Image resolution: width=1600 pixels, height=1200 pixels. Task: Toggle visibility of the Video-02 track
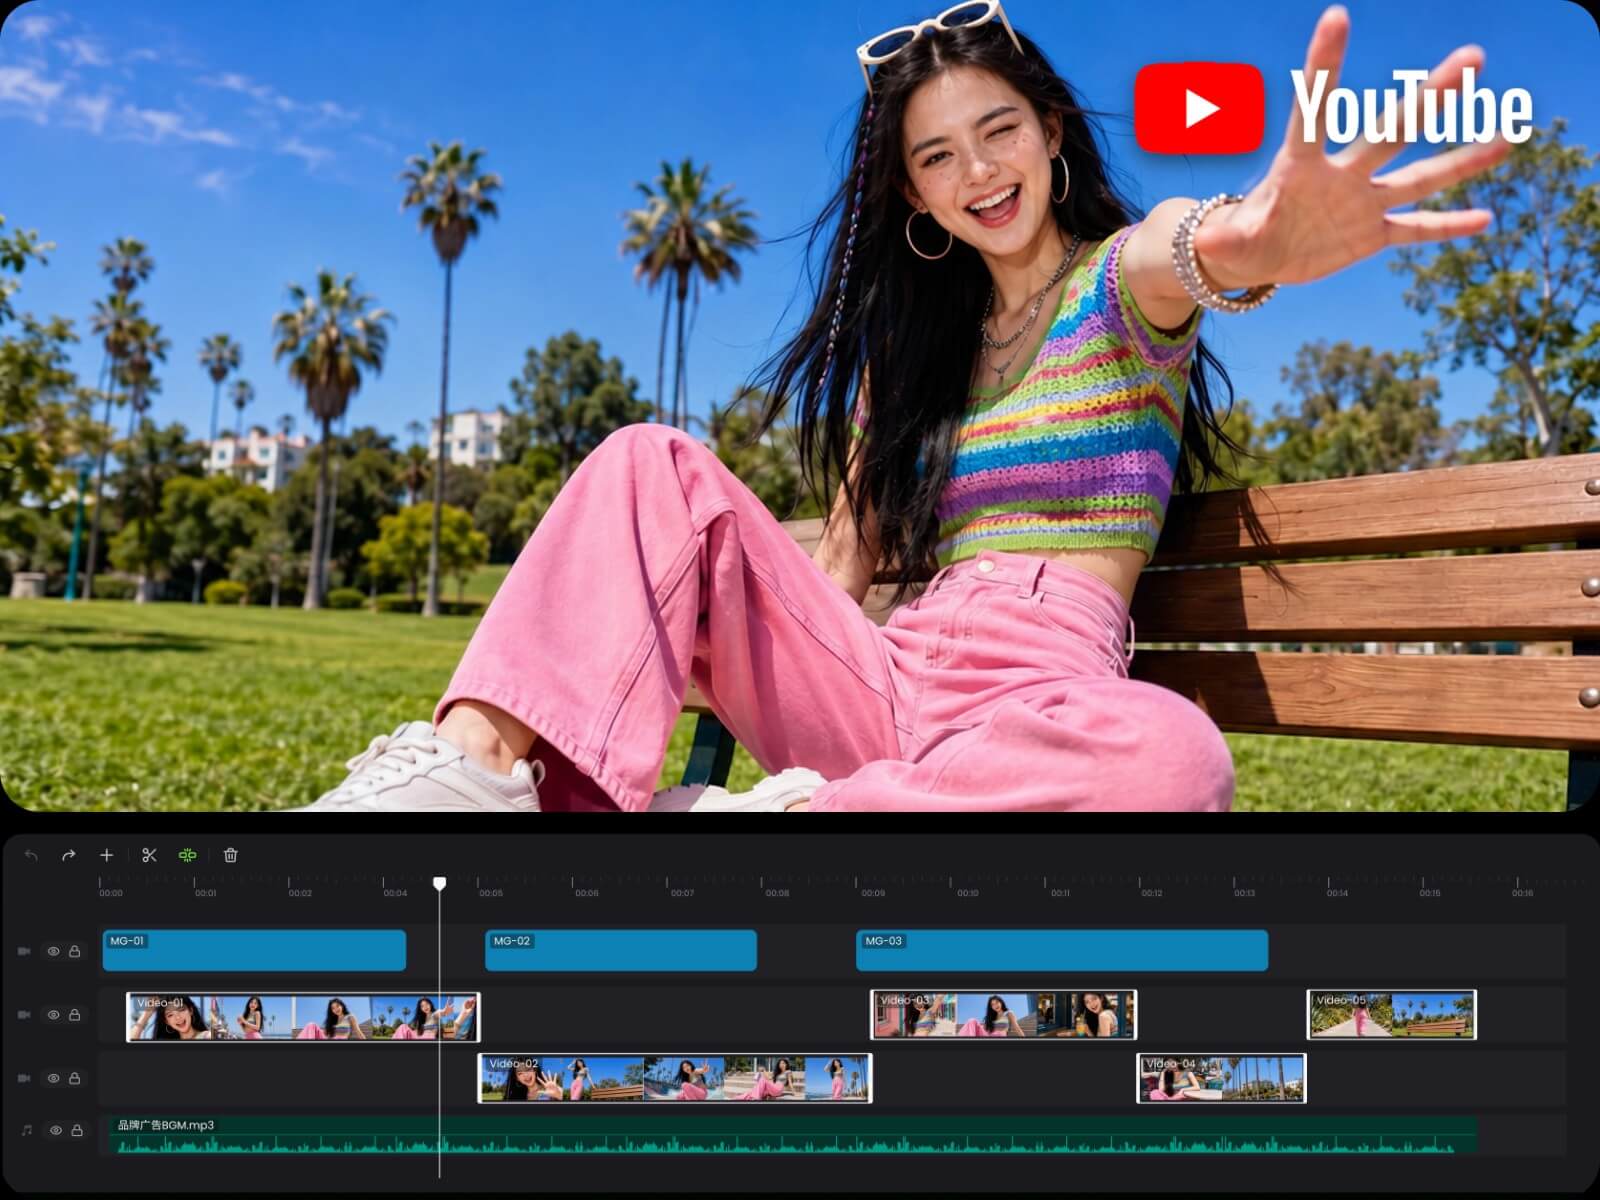[x=53, y=1078]
